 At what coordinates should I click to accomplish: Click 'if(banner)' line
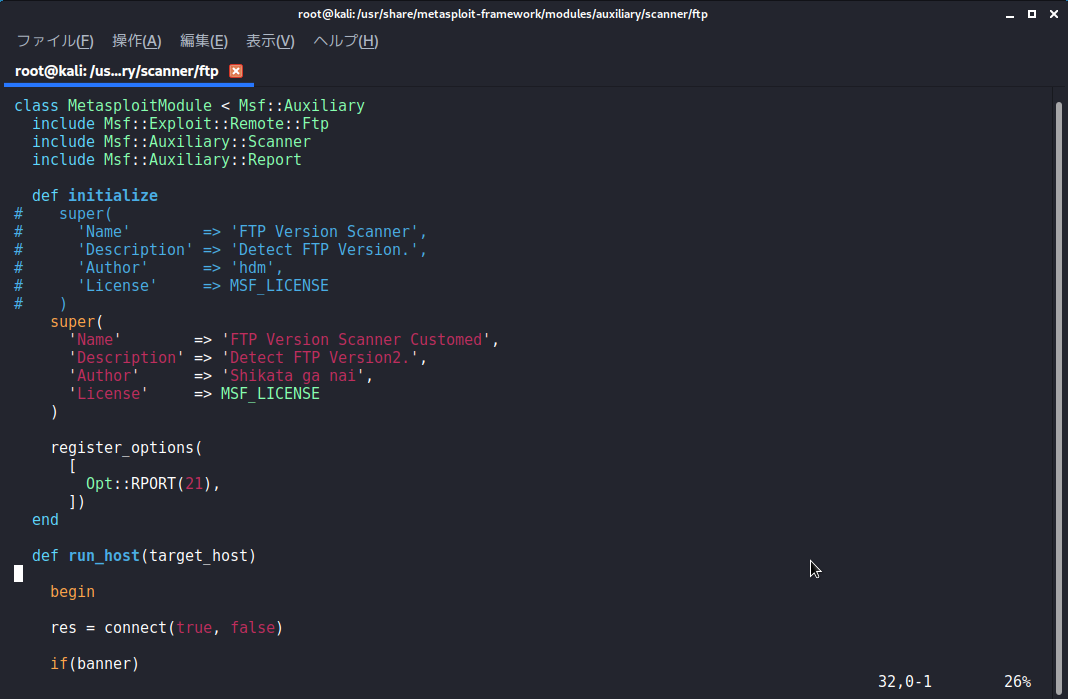click(x=95, y=664)
